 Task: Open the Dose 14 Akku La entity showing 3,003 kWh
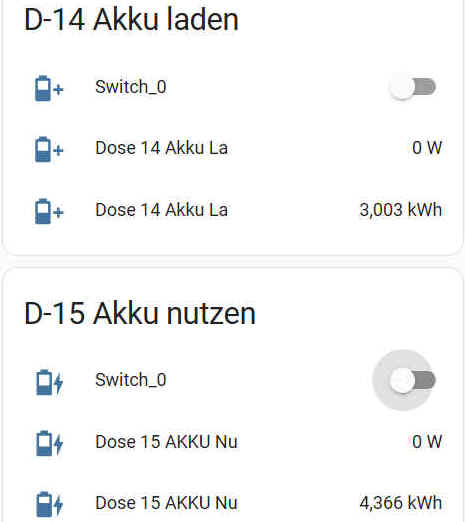pyautogui.click(x=162, y=210)
